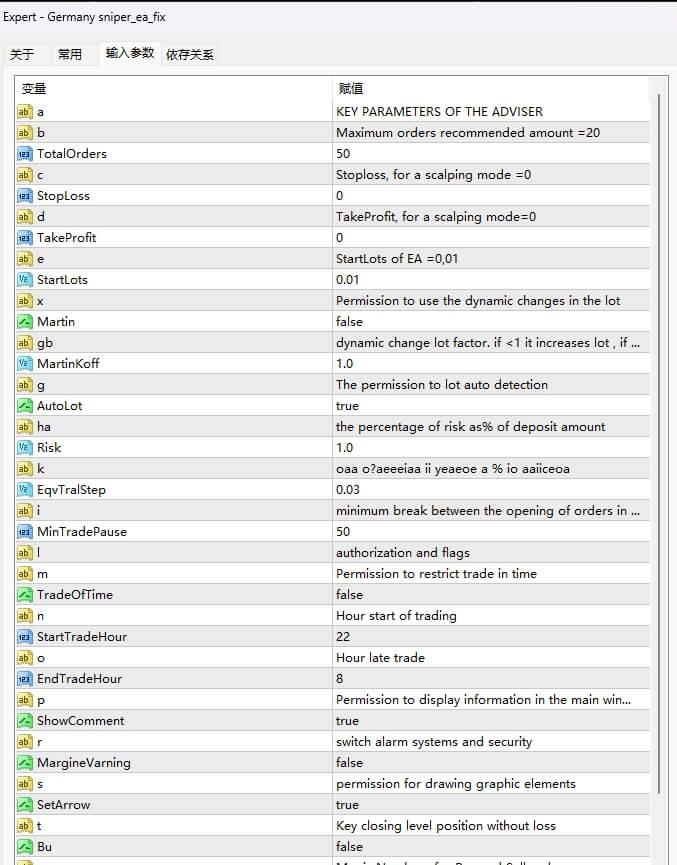
Task: Click the double-type icon beside MartinKoff
Action: (x=25, y=364)
